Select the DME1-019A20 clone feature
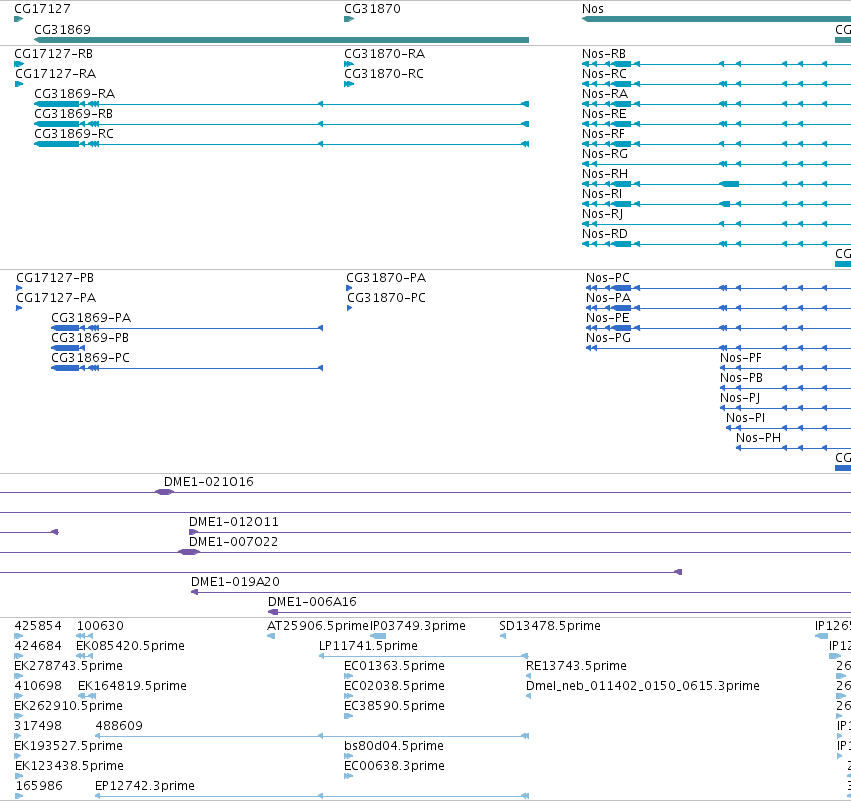 click(235, 582)
